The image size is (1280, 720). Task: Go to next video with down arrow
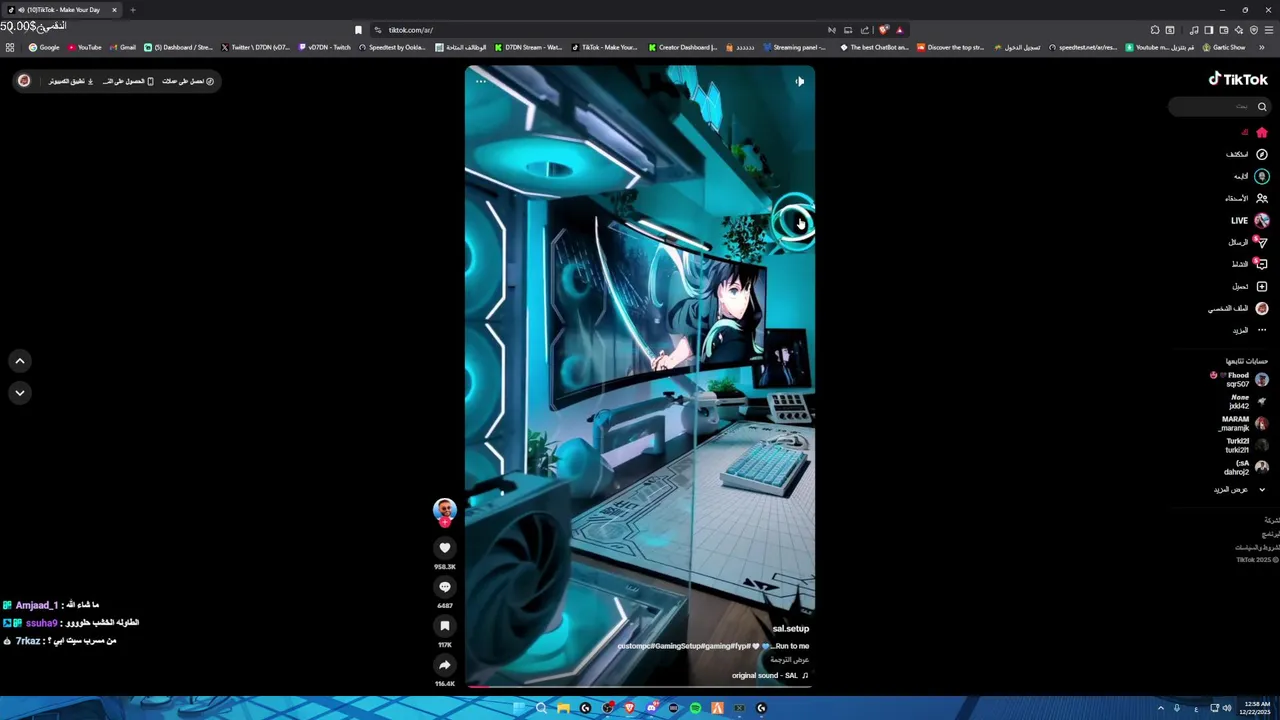(20, 393)
